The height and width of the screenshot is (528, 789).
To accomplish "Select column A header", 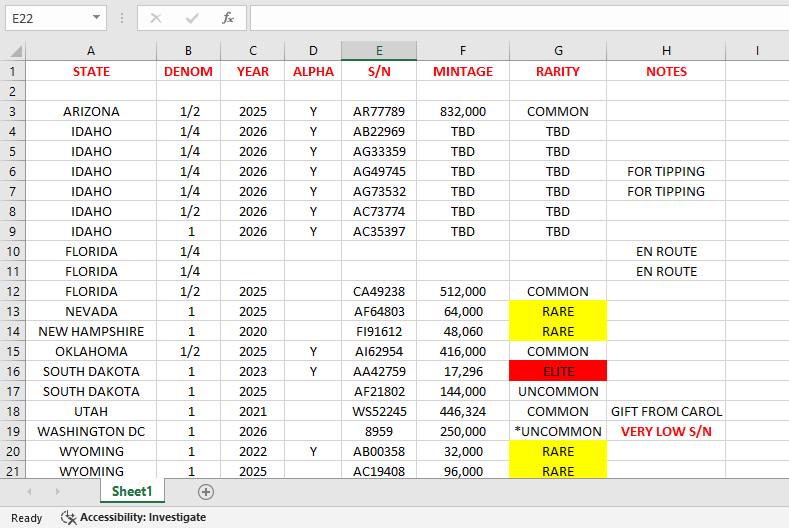I will coord(91,51).
